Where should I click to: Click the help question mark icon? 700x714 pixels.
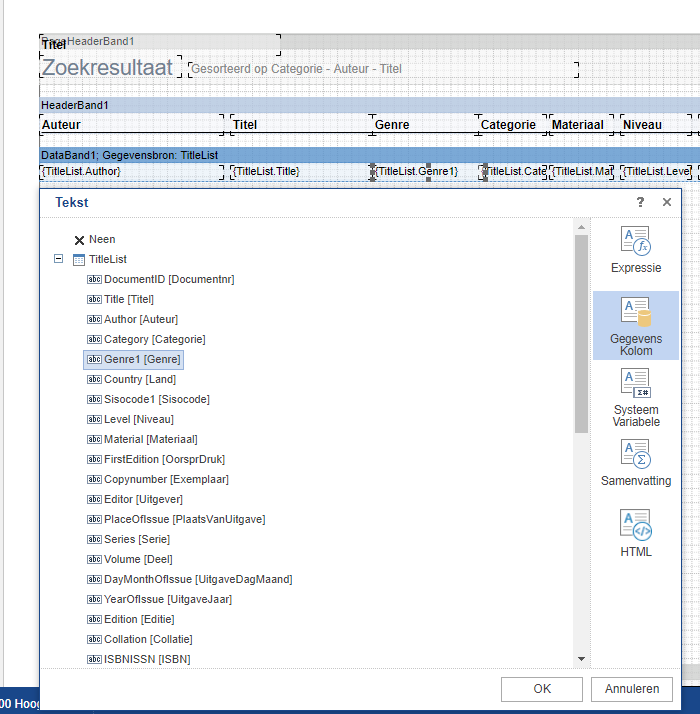click(640, 202)
